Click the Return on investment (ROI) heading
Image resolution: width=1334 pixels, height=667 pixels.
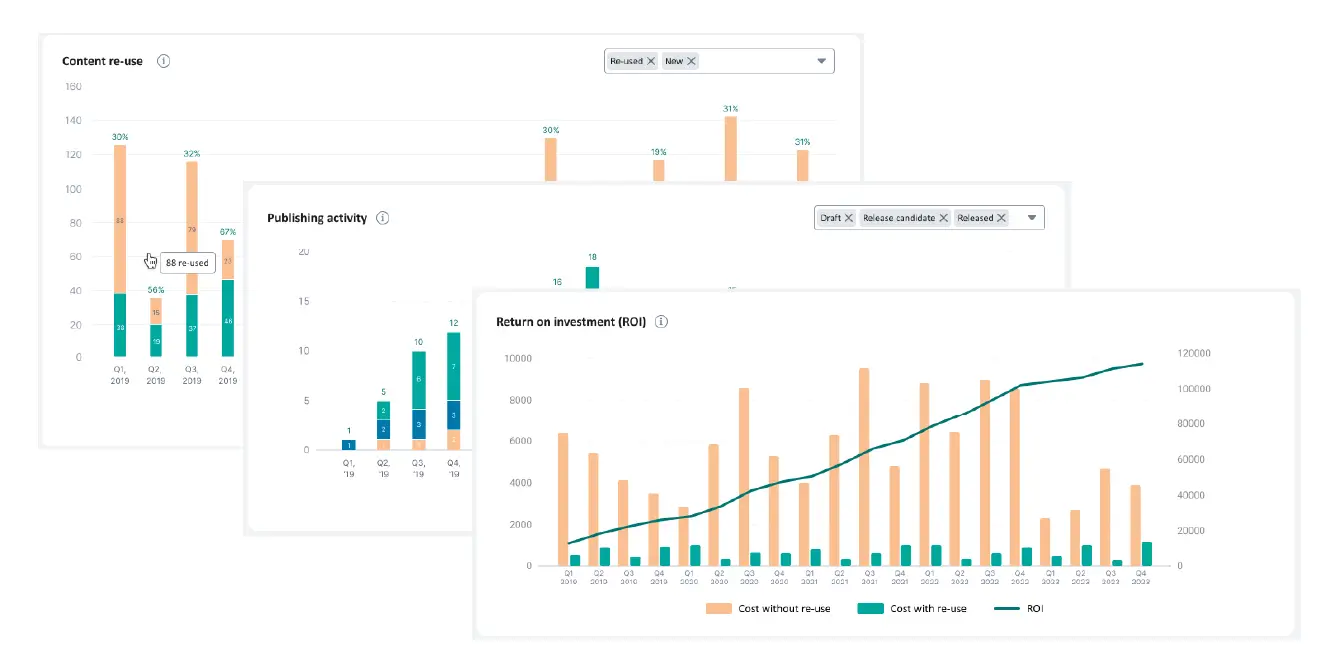(x=571, y=322)
